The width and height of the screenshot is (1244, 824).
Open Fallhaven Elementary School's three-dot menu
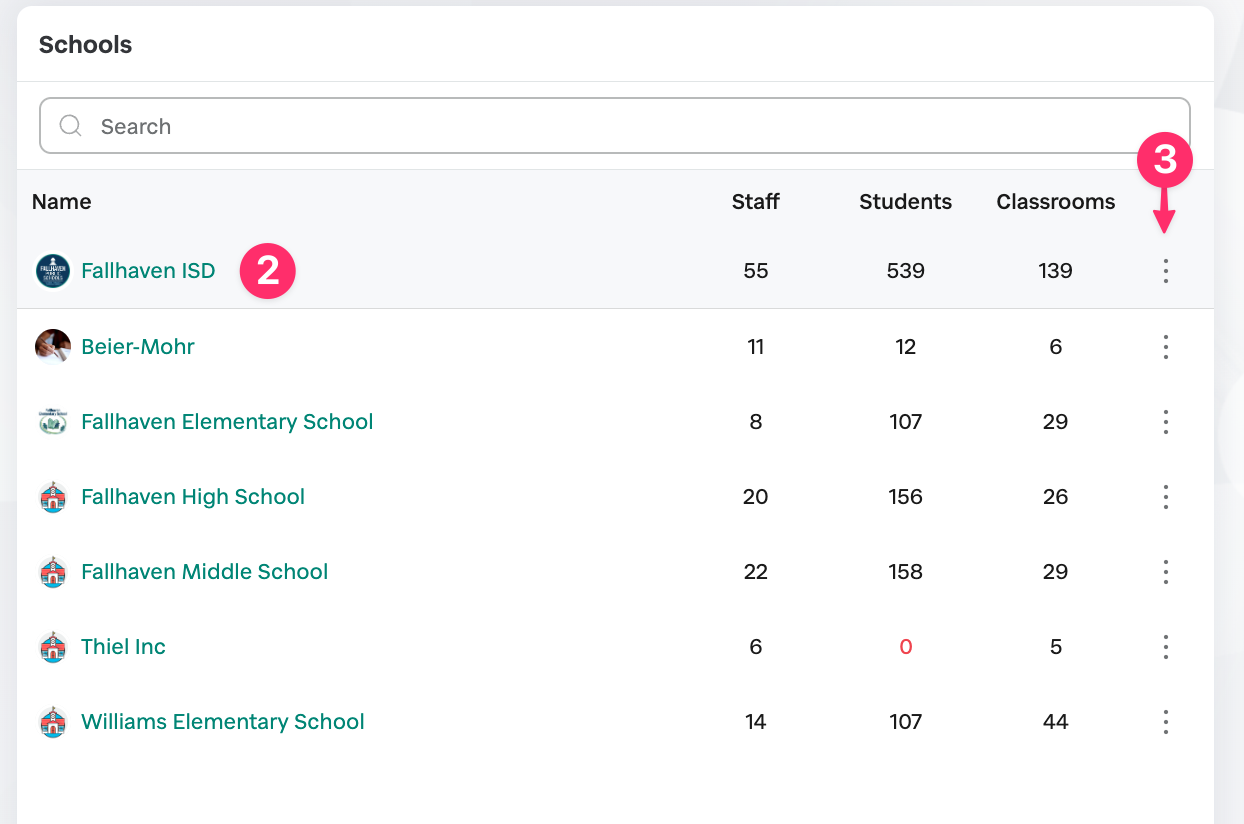[x=1165, y=422]
